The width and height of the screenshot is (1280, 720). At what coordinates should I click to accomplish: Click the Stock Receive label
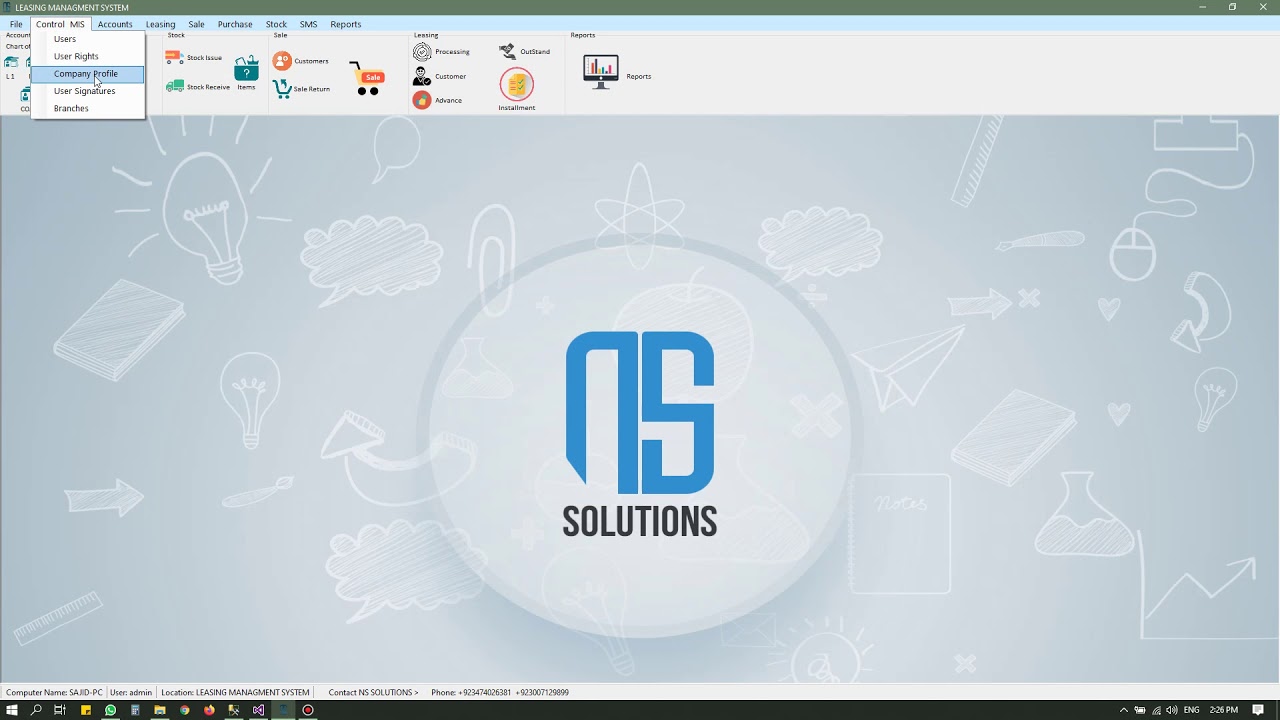pyautogui.click(x=208, y=87)
